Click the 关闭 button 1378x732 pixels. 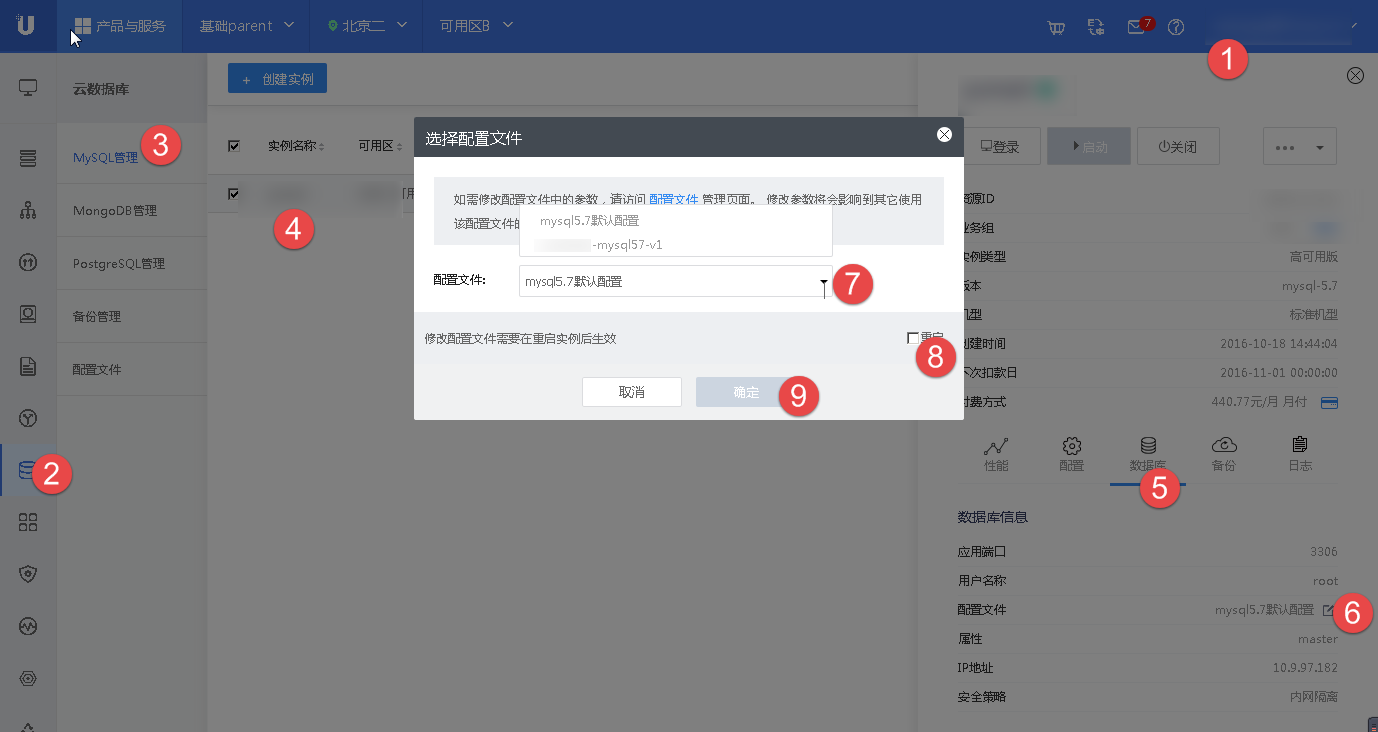tap(1178, 147)
